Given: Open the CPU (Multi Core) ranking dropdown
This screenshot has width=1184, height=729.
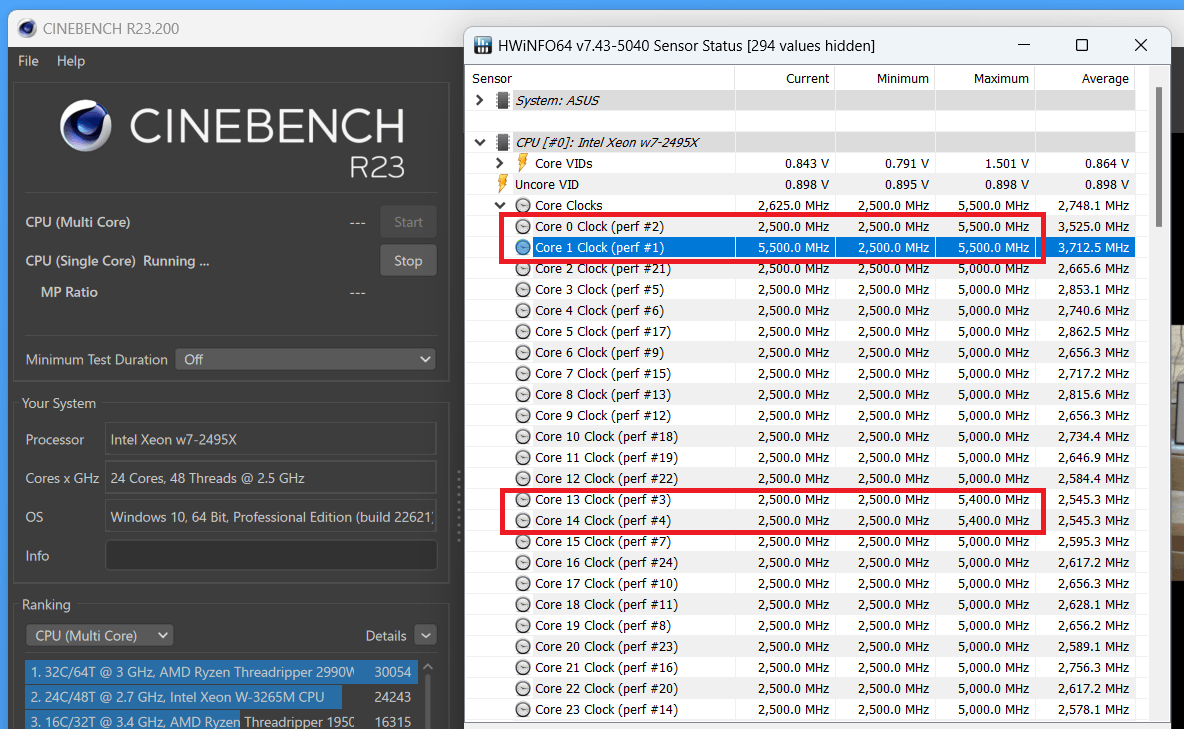Looking at the screenshot, I should click(x=100, y=635).
